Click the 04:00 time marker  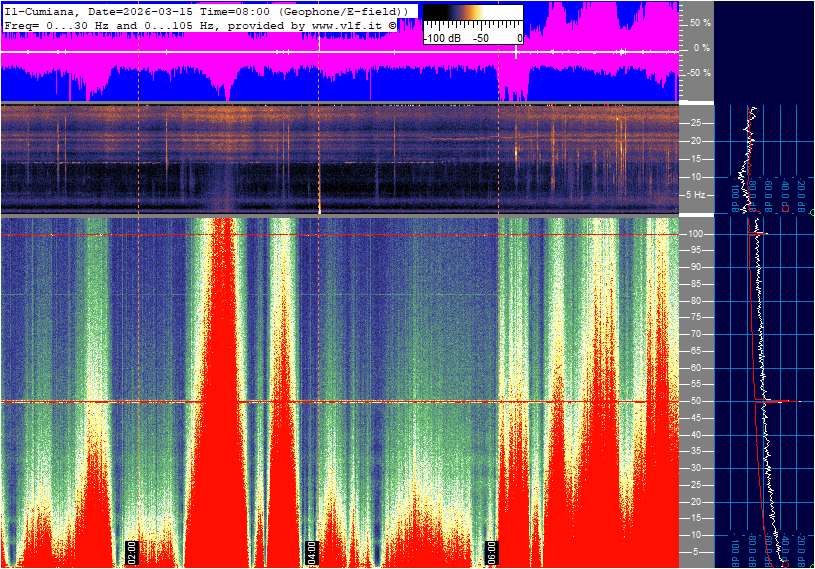[x=311, y=550]
